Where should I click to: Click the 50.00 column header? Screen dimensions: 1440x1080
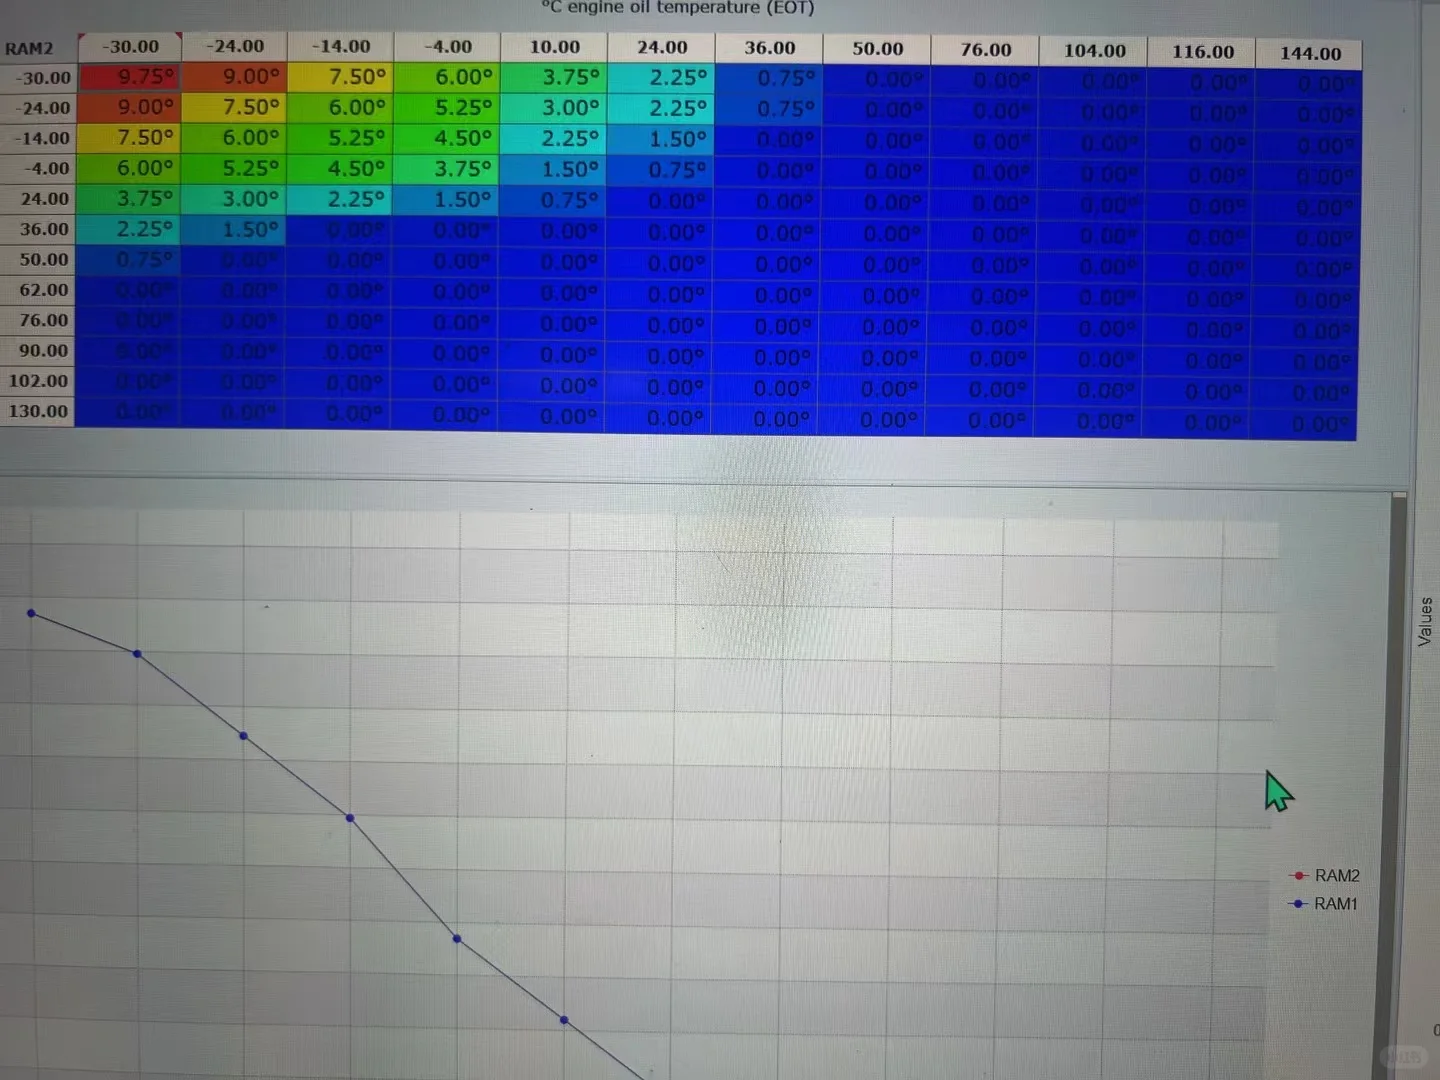coord(877,48)
